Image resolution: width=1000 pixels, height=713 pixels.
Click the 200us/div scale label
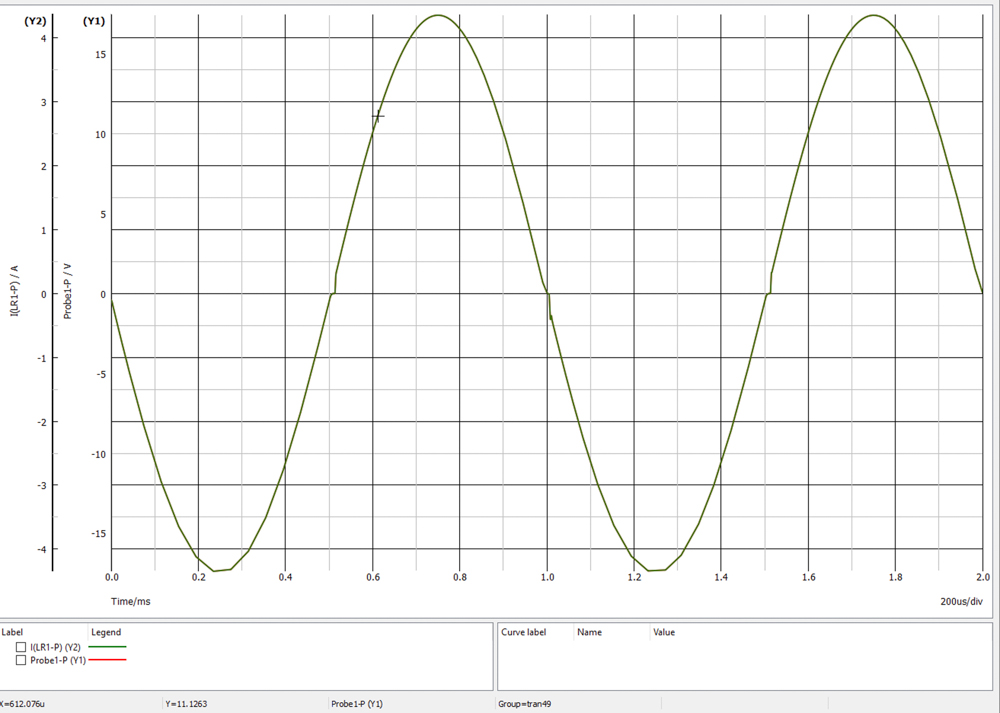pyautogui.click(x=961, y=601)
